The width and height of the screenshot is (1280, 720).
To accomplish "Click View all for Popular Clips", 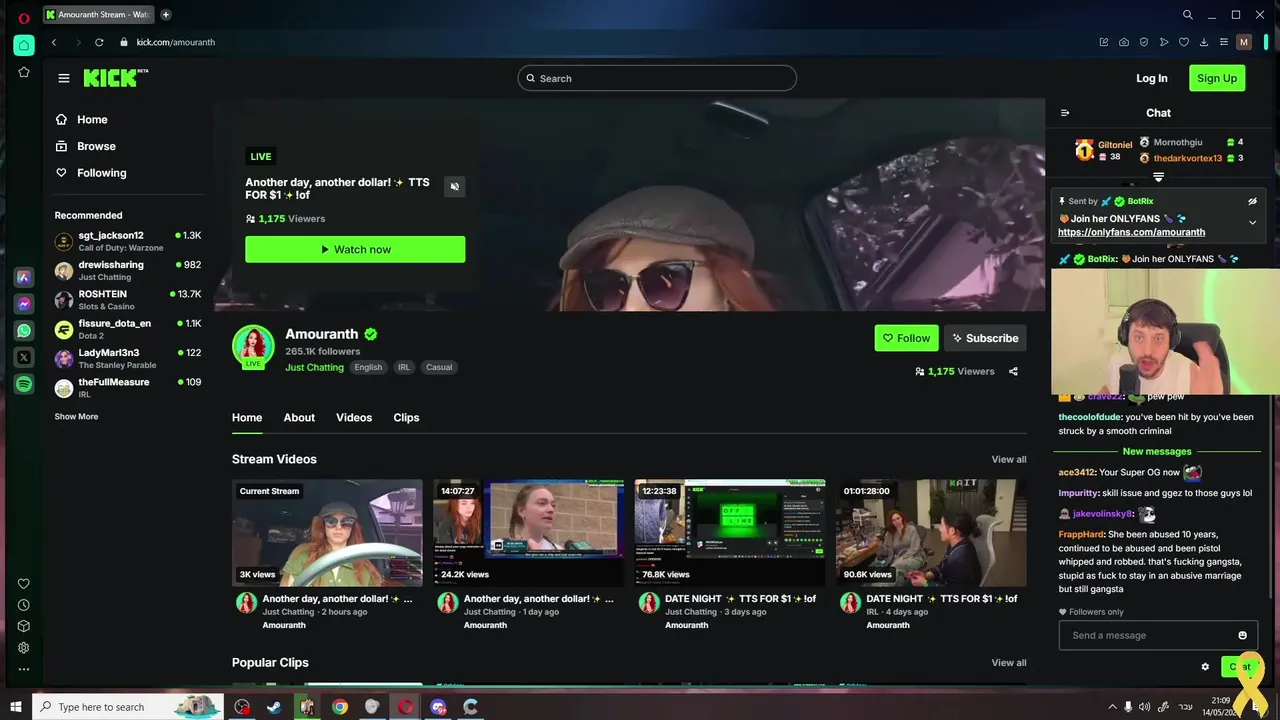I will tap(1009, 663).
